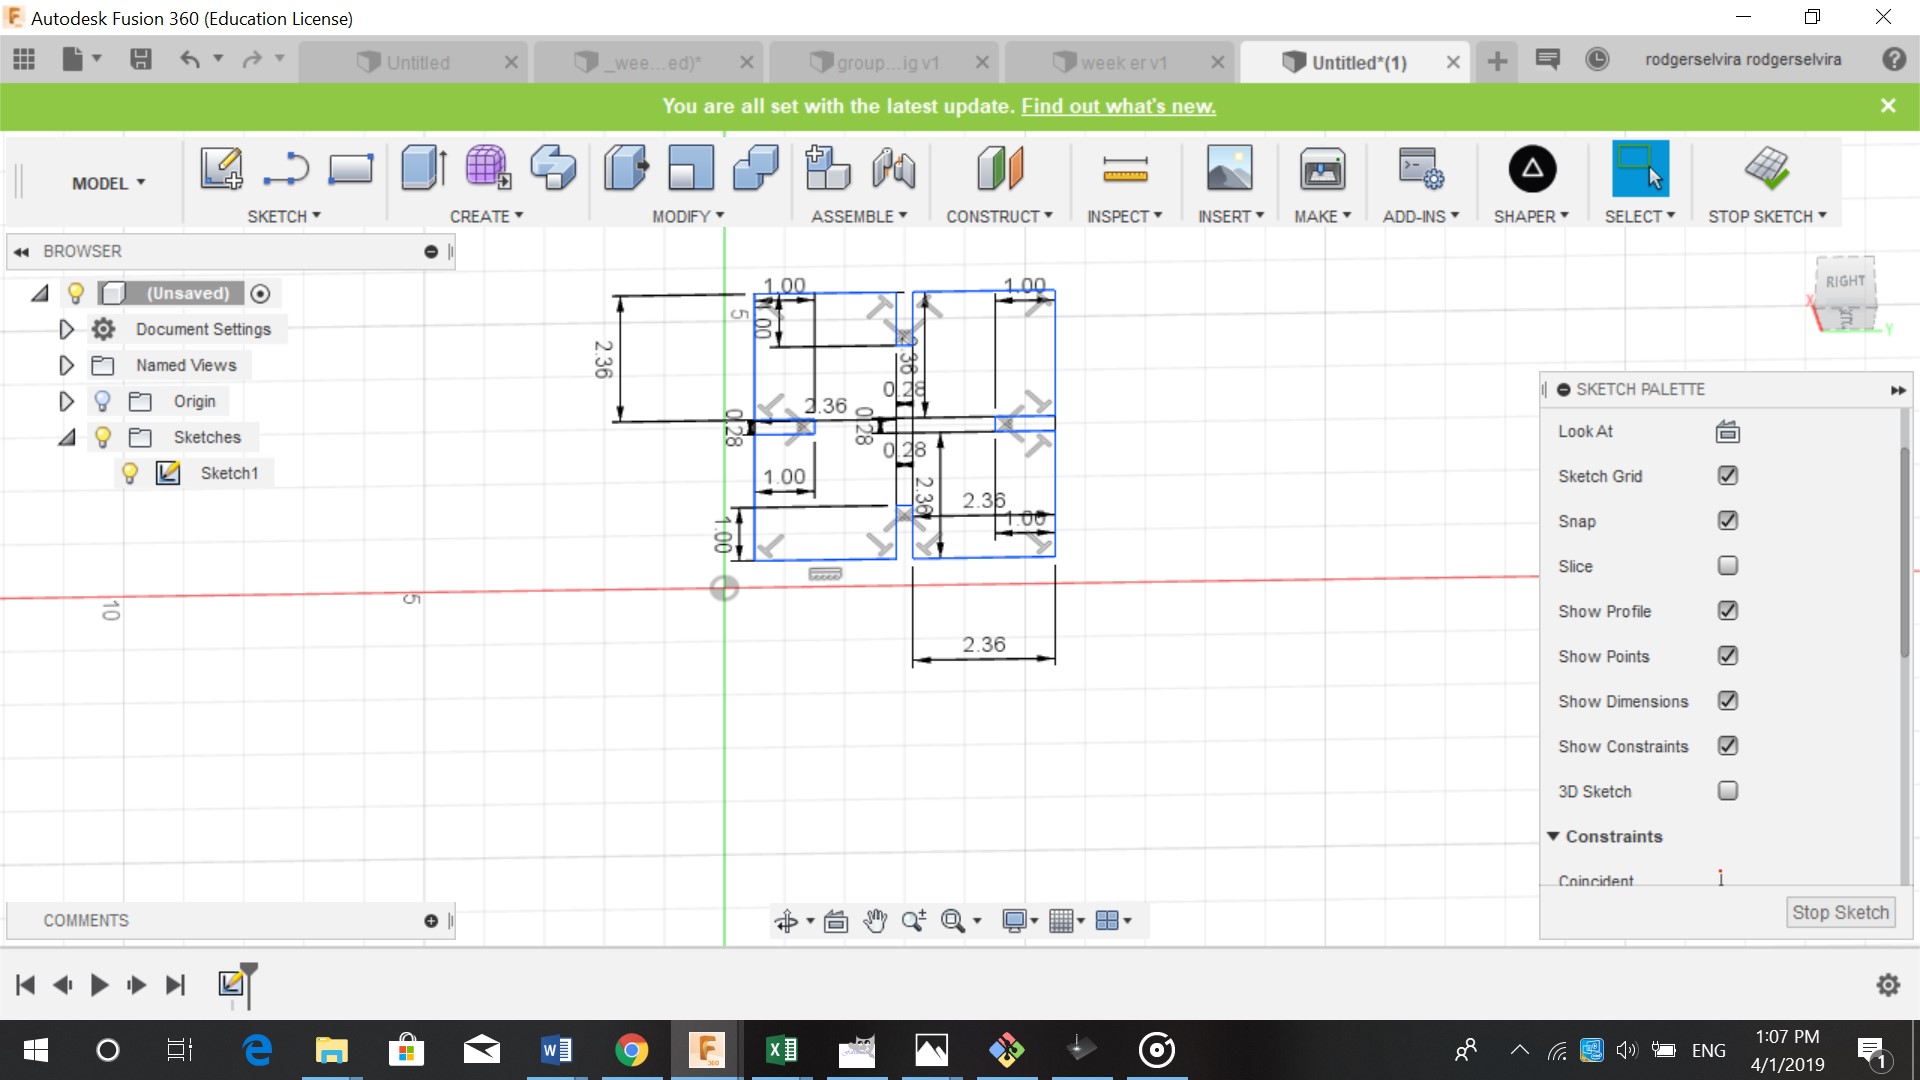The image size is (1920, 1080).
Task: Click the Look At calendar icon
Action: tap(1727, 432)
